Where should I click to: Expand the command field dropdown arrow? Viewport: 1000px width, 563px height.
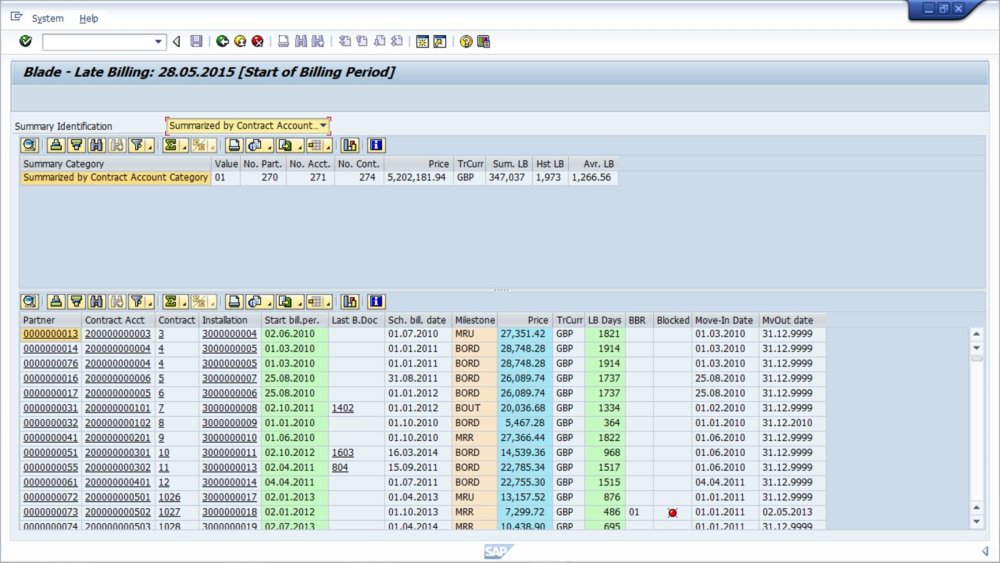(159, 42)
